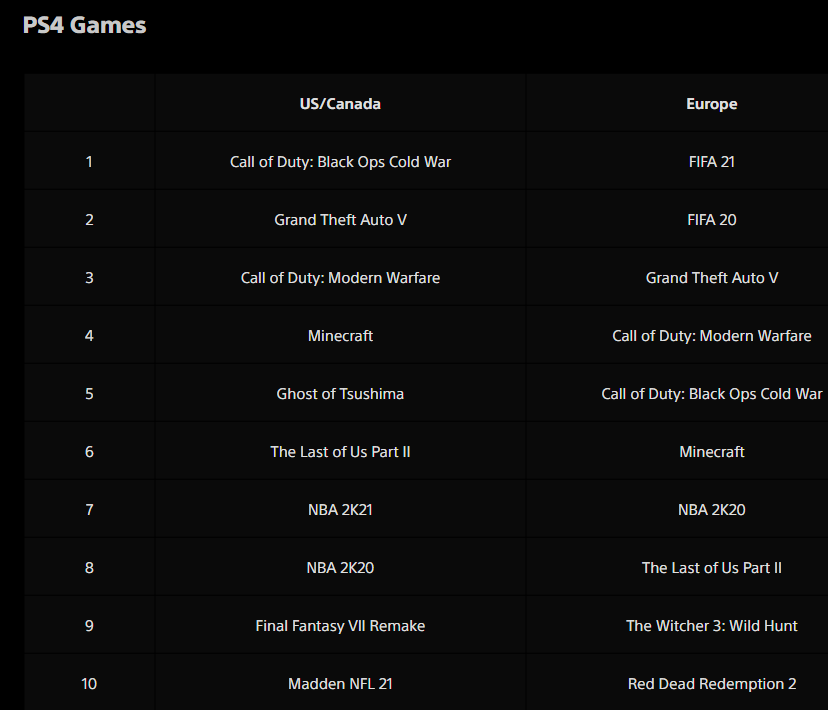
Task: Click FIFA 20 cell
Action: (x=711, y=220)
